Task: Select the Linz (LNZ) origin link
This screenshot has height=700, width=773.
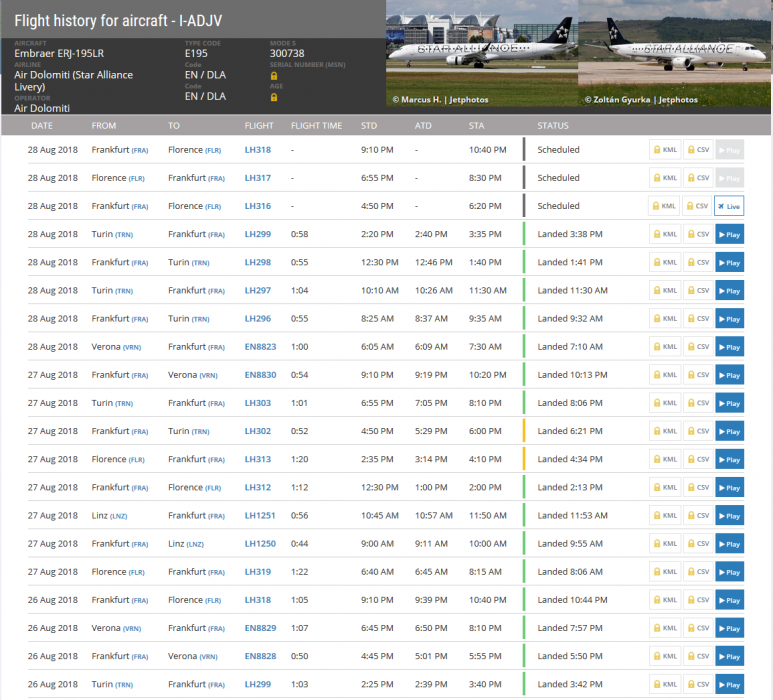Action: (109, 516)
